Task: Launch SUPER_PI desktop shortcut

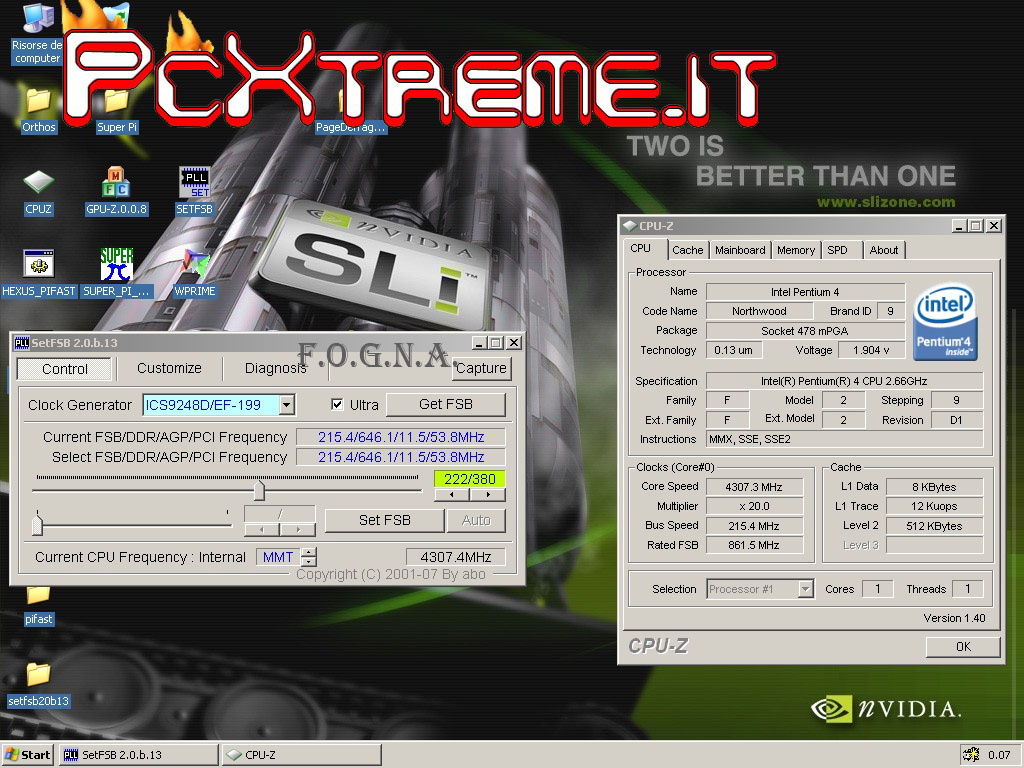Action: [x=116, y=274]
